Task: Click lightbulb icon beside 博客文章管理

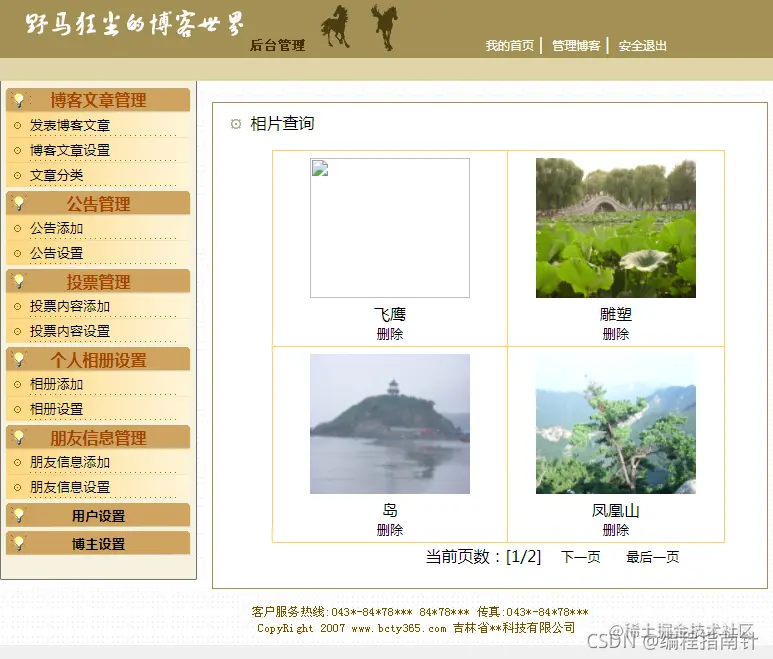Action: 19,100
